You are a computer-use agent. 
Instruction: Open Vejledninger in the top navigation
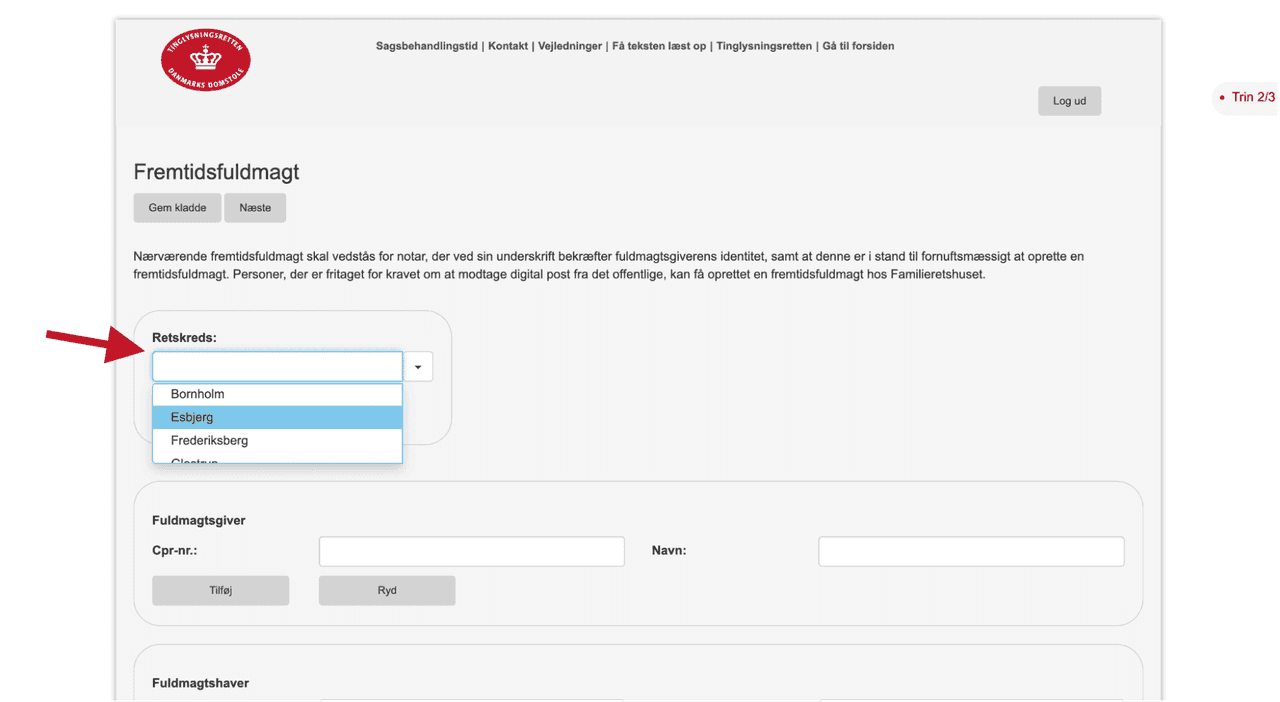[x=570, y=46]
